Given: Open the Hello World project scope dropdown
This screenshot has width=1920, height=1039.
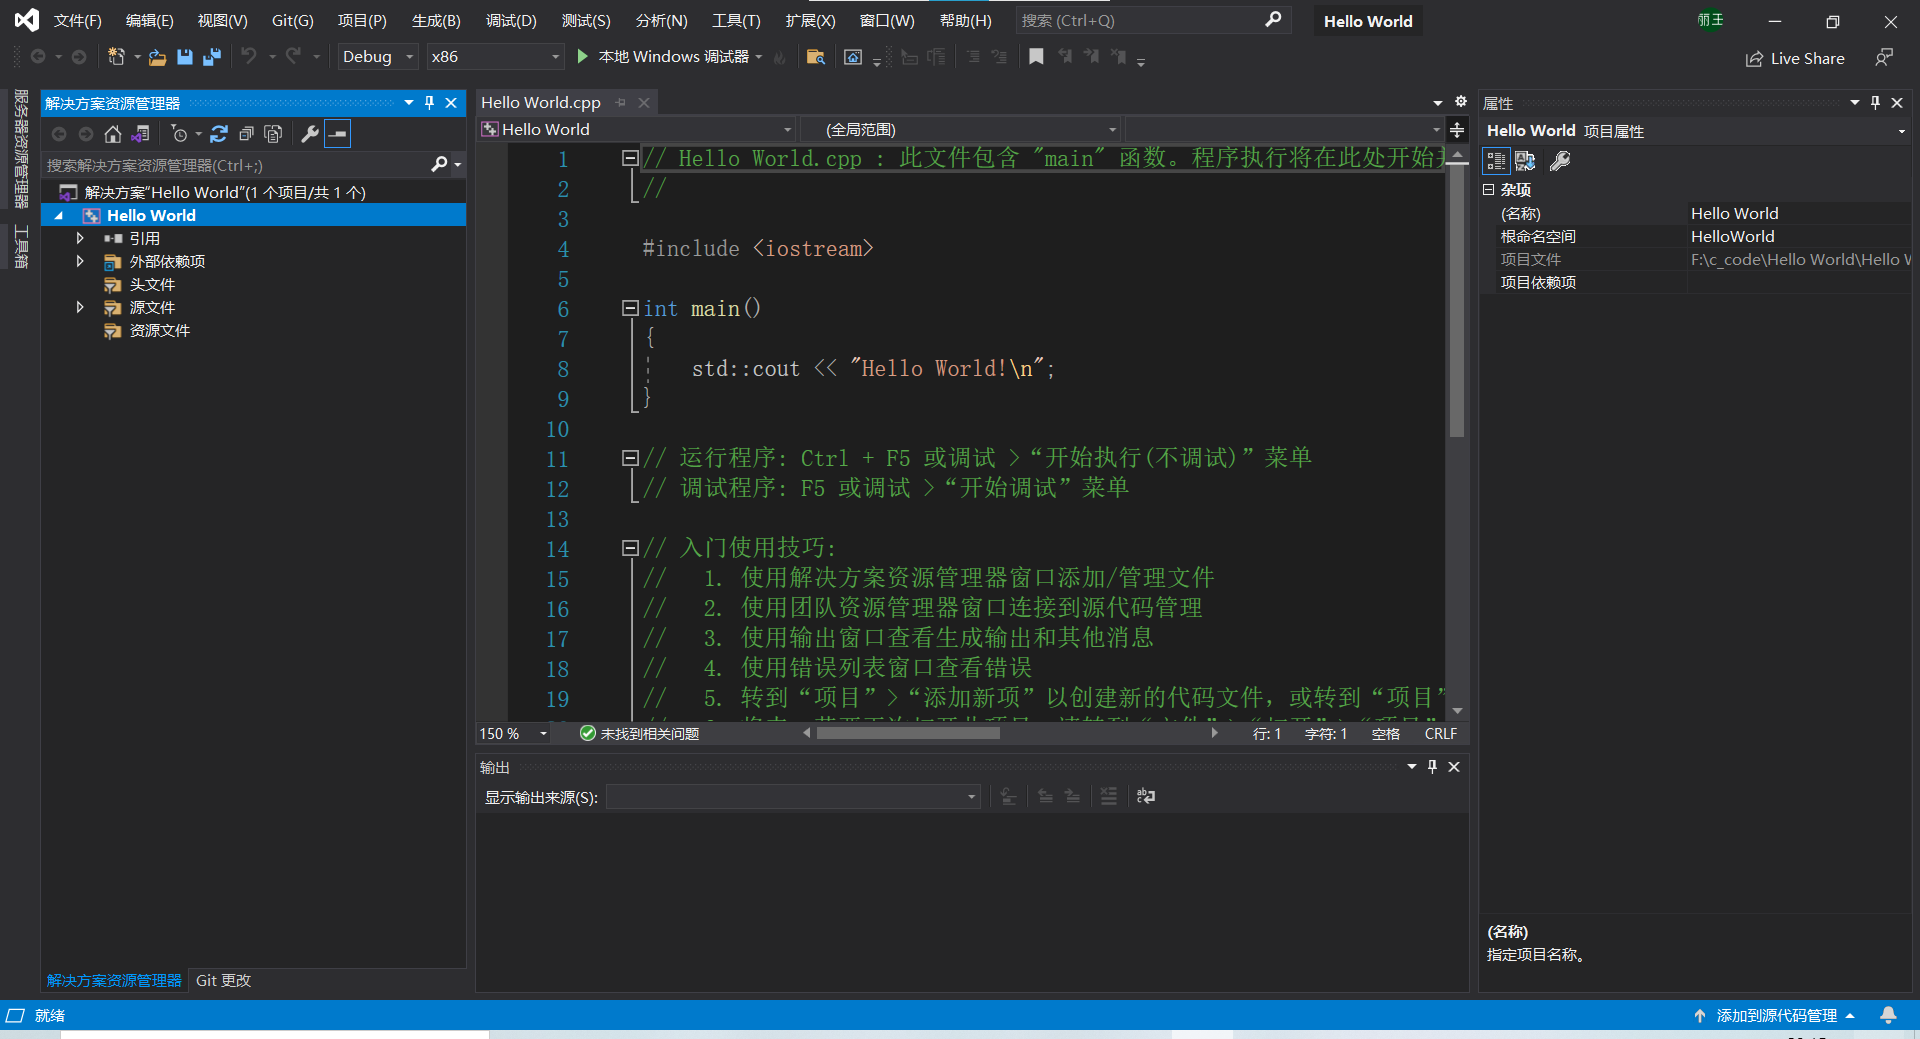Looking at the screenshot, I should point(637,129).
